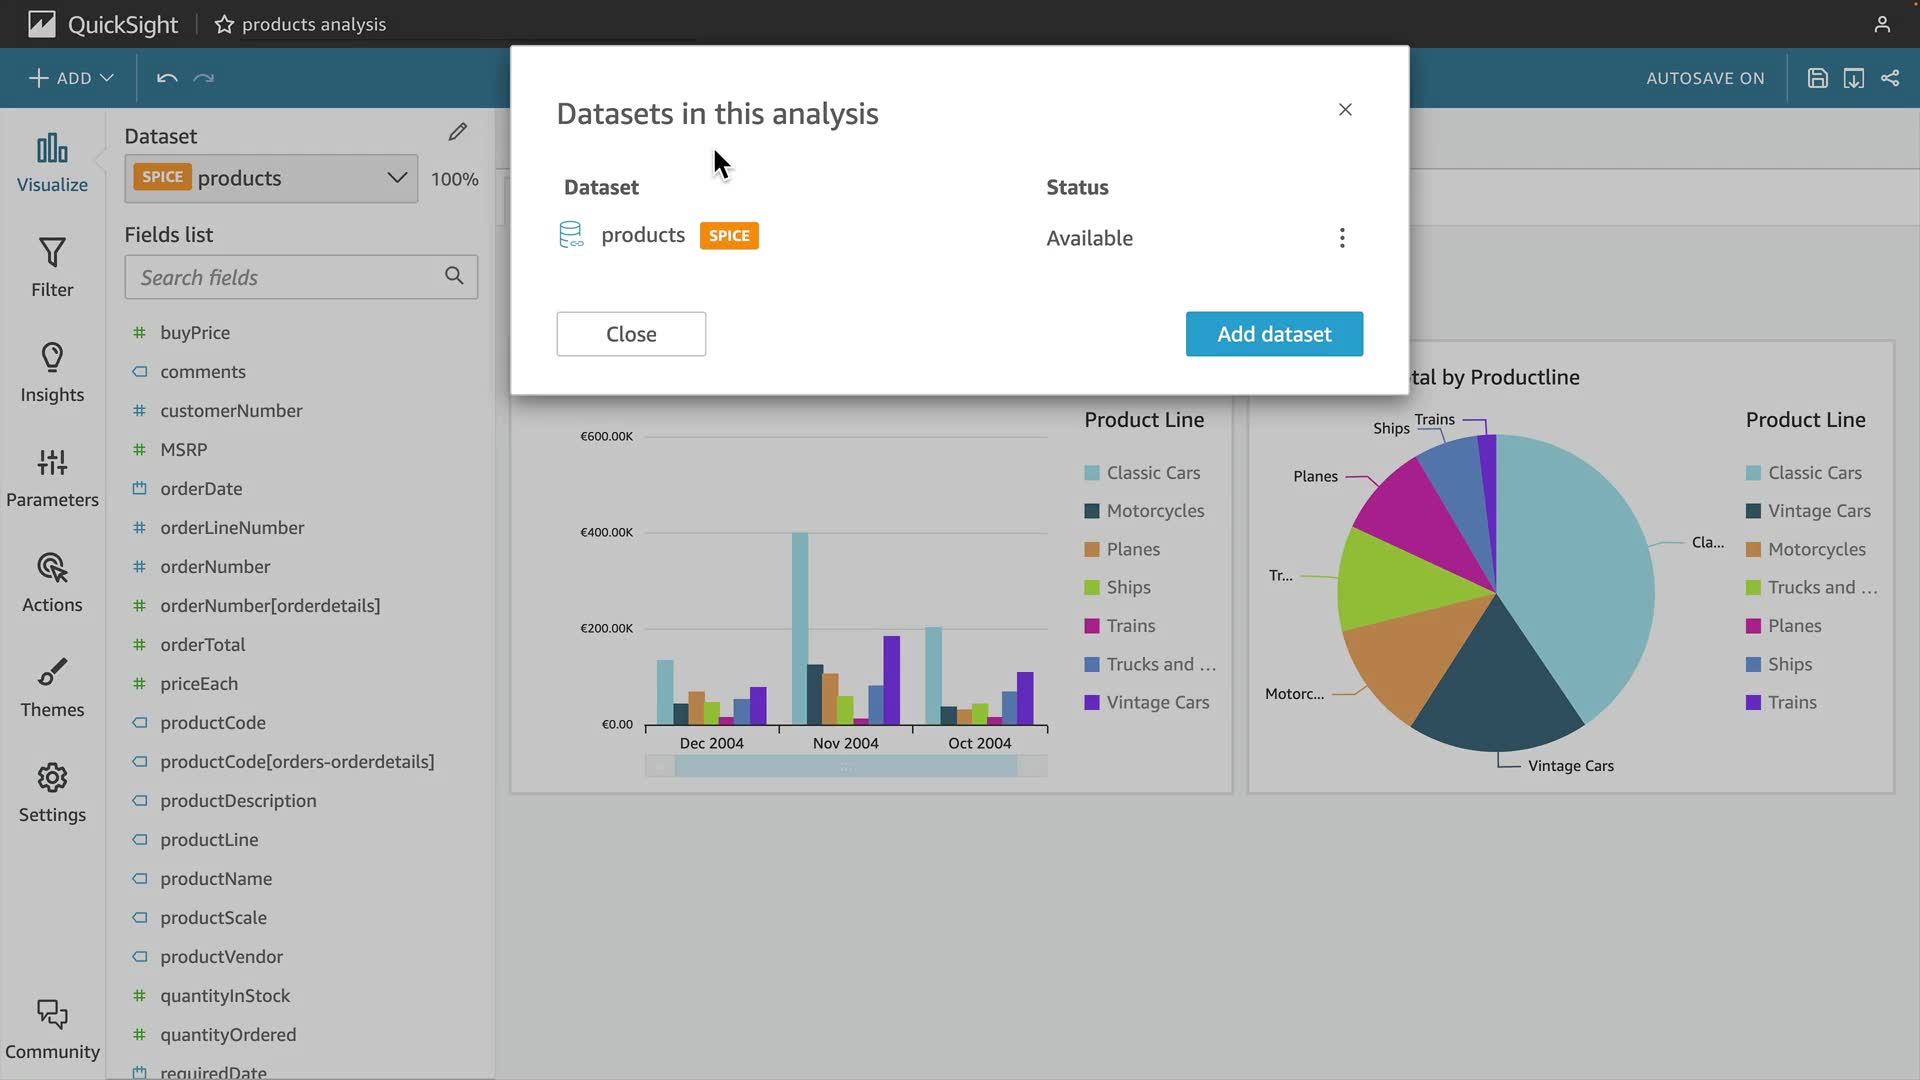Screen dimensions: 1920x1080
Task: Click the Add dataset button
Action: [1274, 334]
